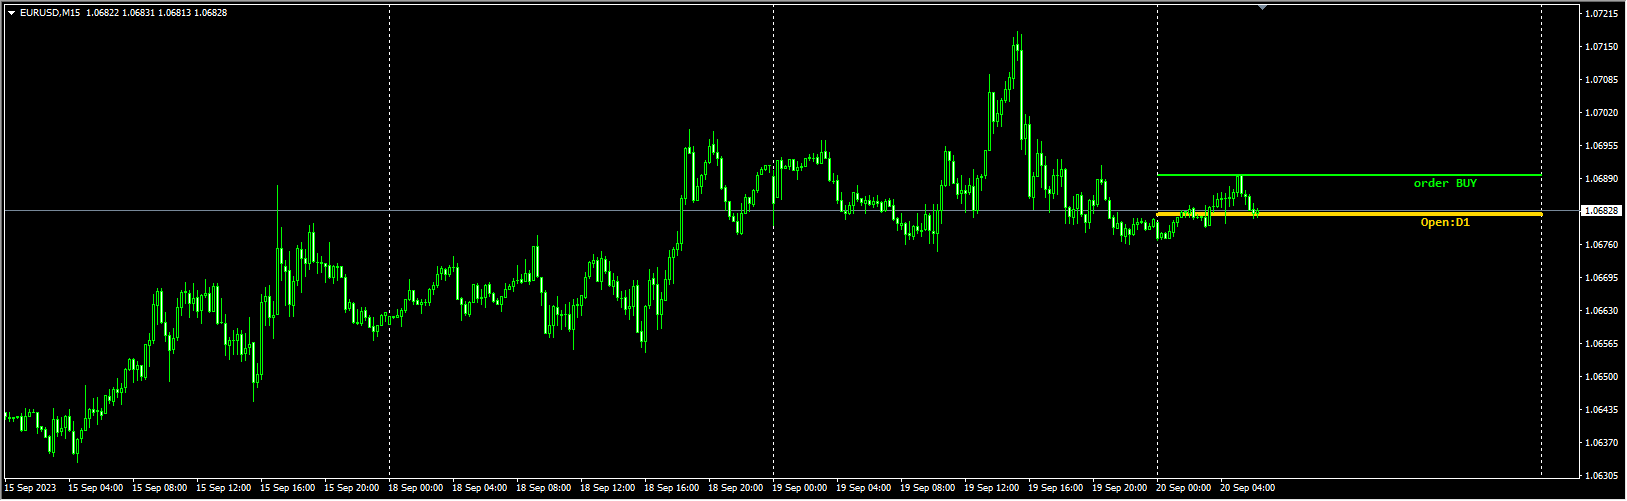This screenshot has height=501, width=1627.
Task: Click the '15 Sep 2023' date label
Action: coord(31,489)
